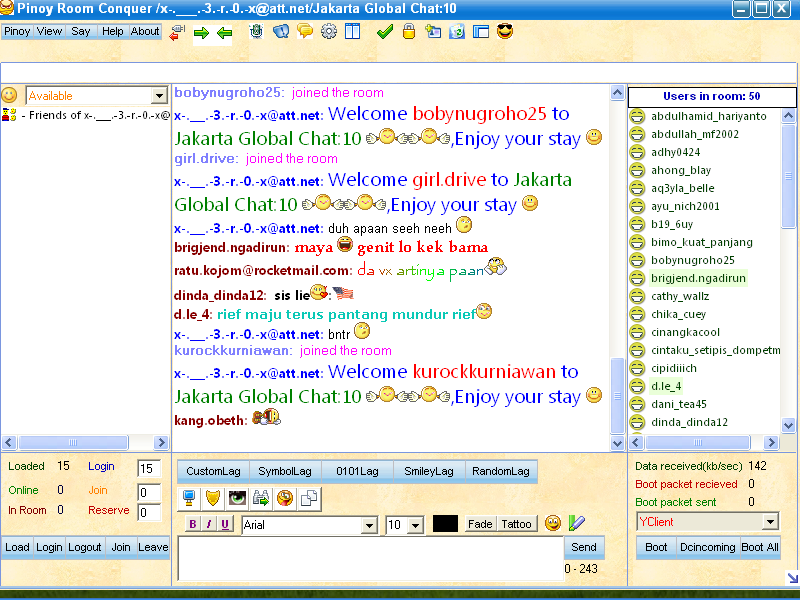Click the green hand badge toolbar icon
Screen dimensions: 800x600
coord(256,32)
